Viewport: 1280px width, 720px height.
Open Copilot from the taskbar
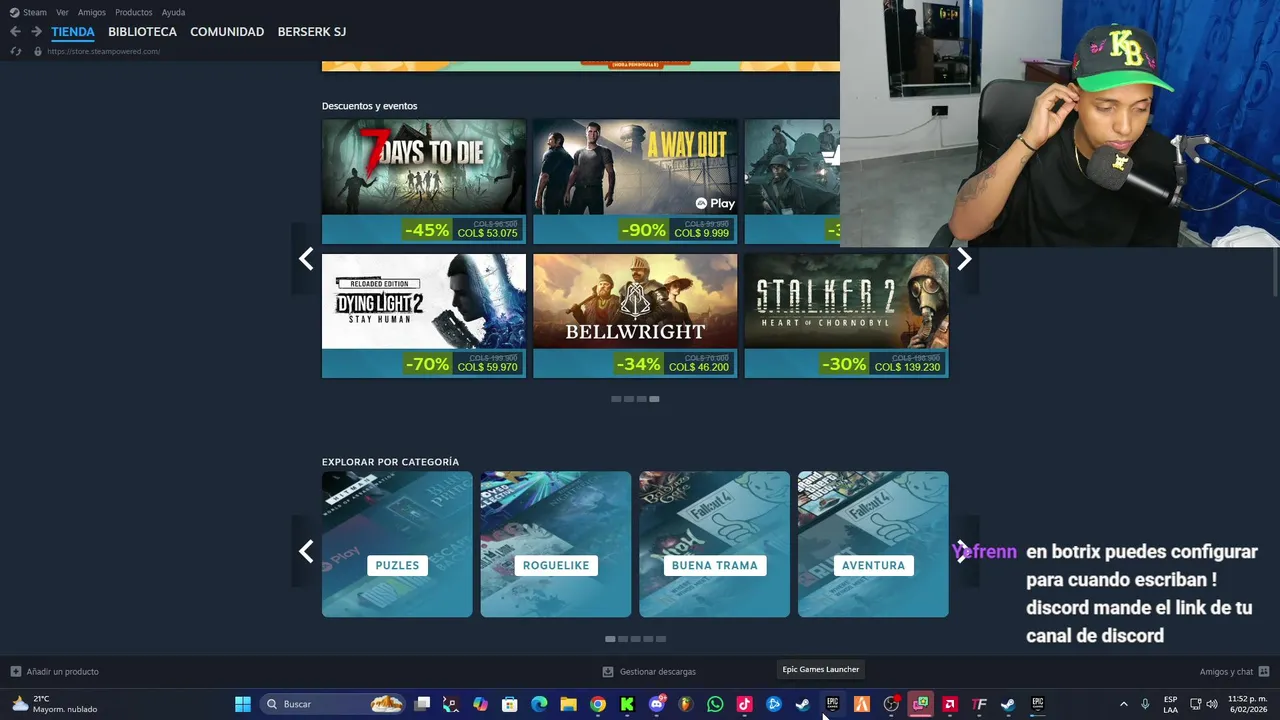(x=480, y=704)
